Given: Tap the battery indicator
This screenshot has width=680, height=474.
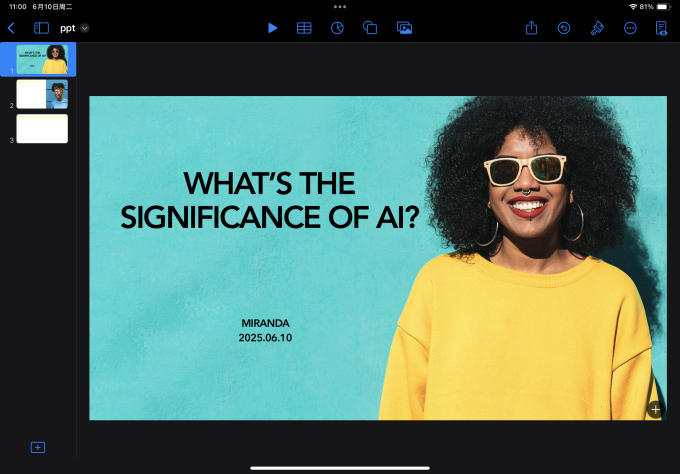Looking at the screenshot, I should [664, 7].
